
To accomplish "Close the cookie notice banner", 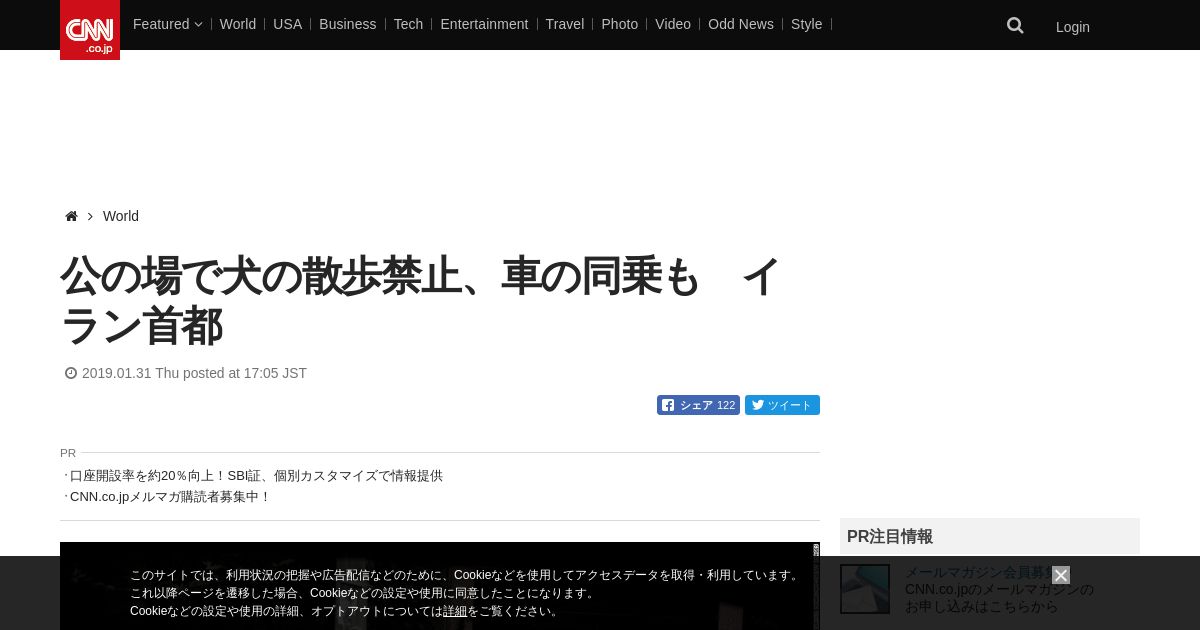I will (1061, 575).
